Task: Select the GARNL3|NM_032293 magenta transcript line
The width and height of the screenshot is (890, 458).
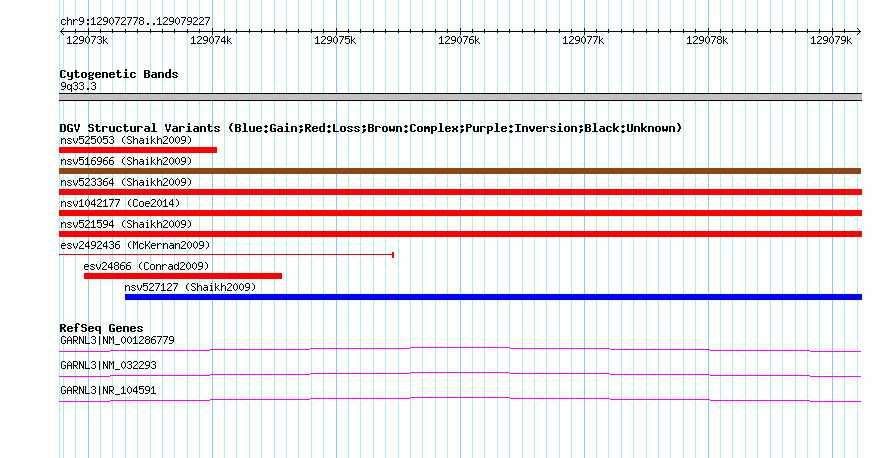Action: (460, 374)
